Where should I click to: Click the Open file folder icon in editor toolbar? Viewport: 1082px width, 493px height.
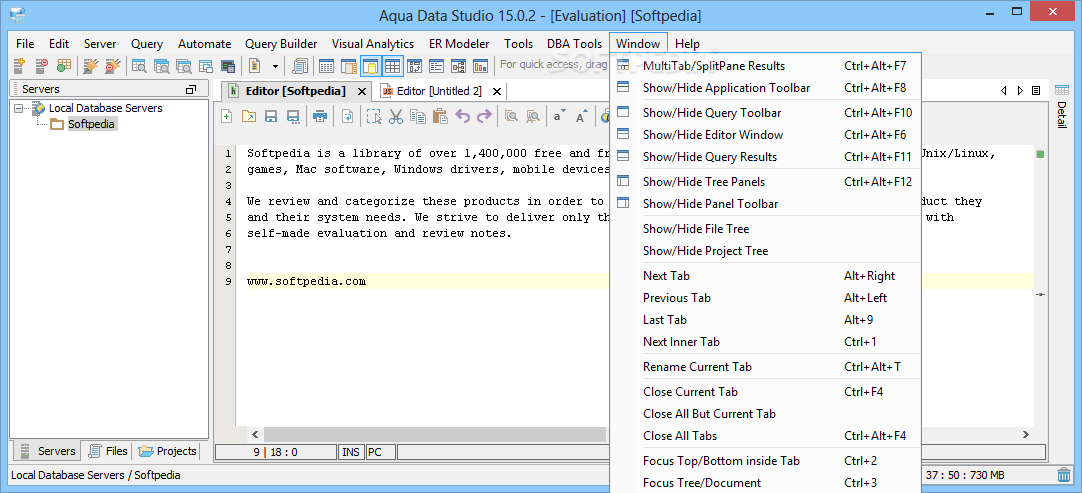248,116
